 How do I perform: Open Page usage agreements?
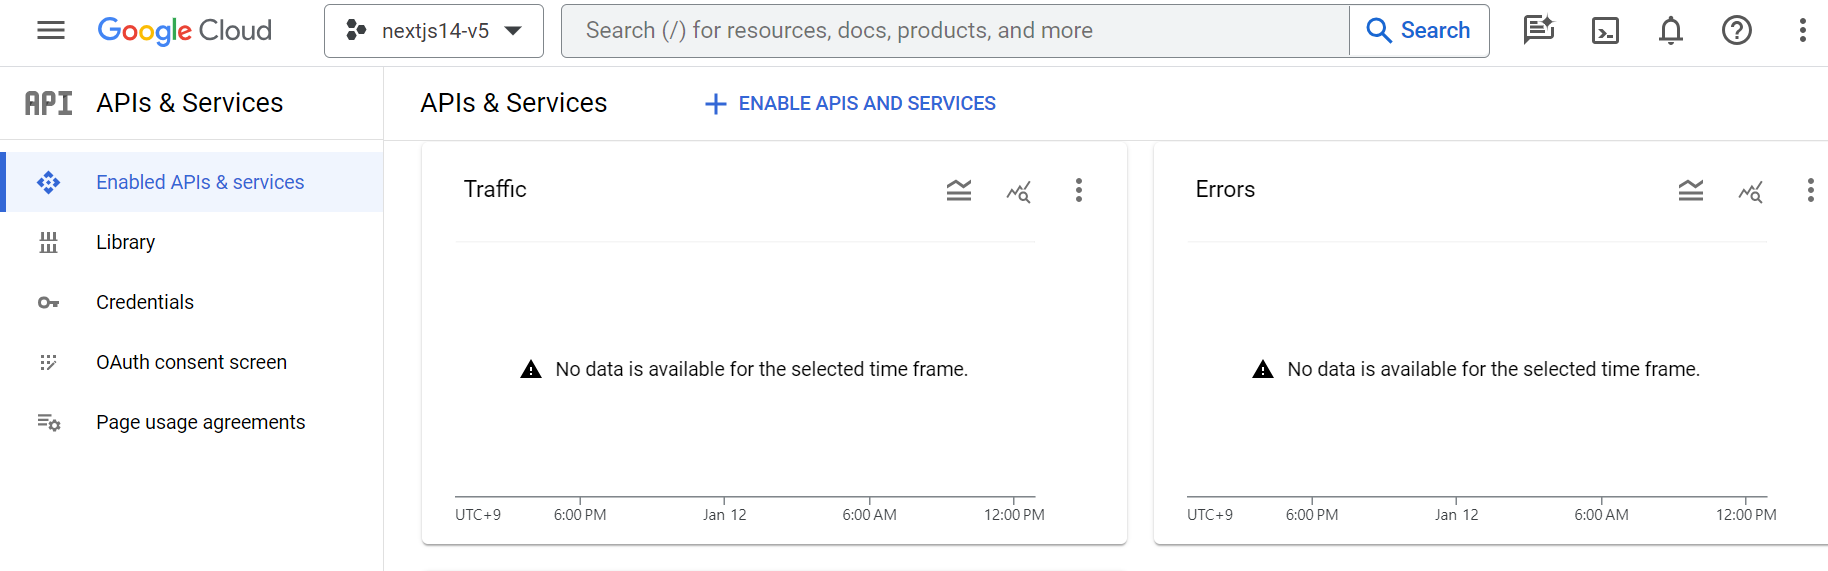[x=200, y=422]
